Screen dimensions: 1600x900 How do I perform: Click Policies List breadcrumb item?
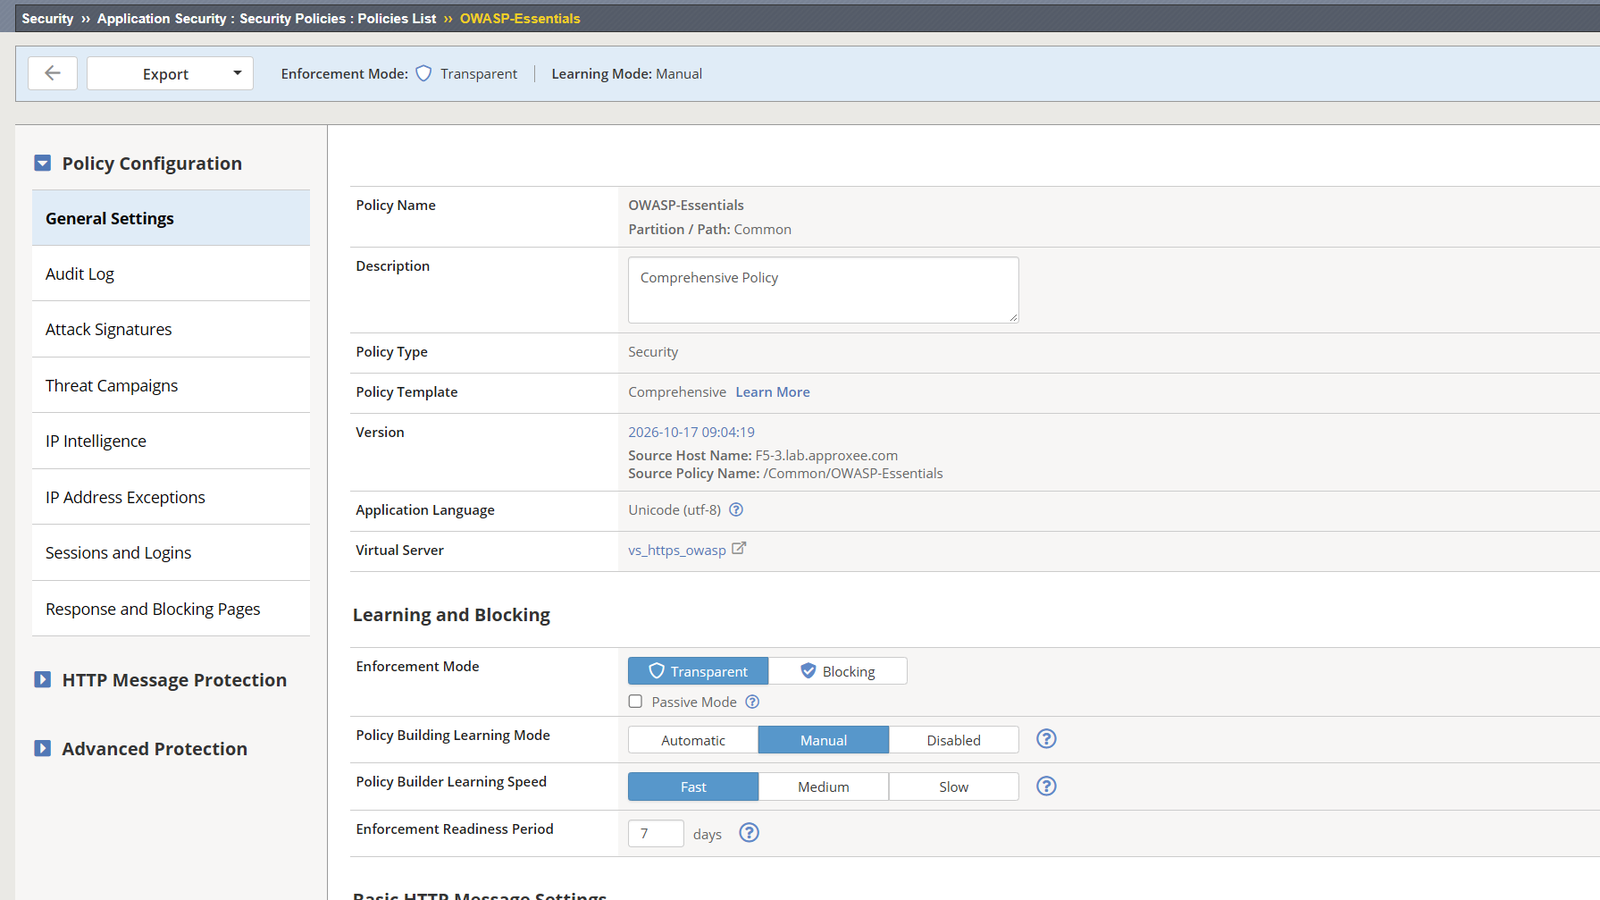coord(397,18)
